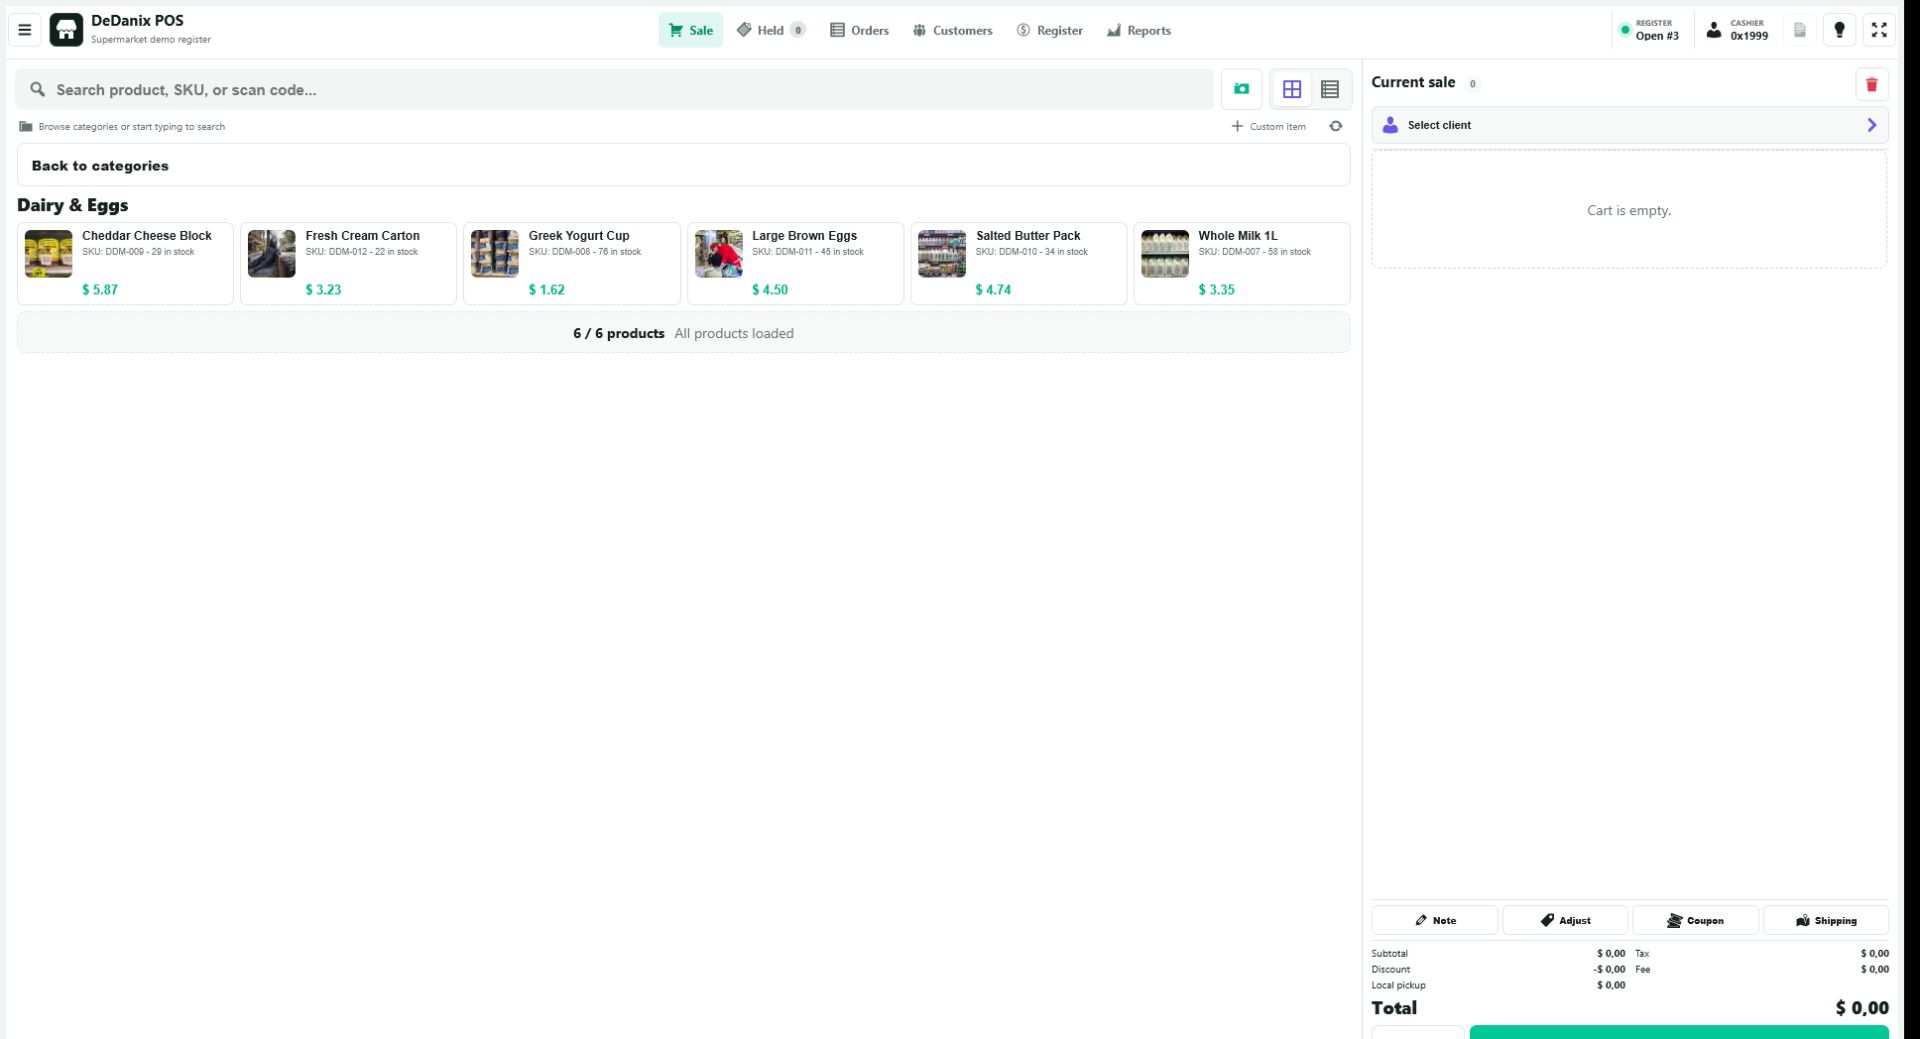Add Fresh Cream Carton to cart
The height and width of the screenshot is (1039, 1920).
[348, 263]
